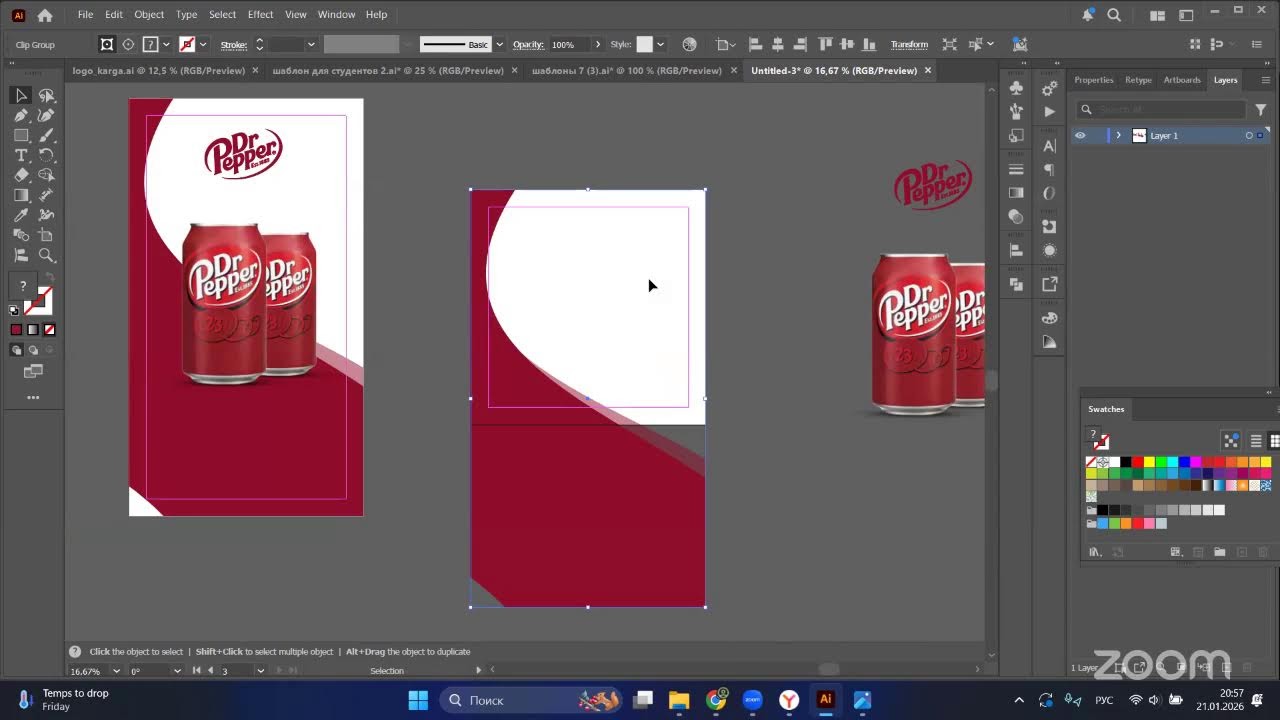Image resolution: width=1280 pixels, height=720 pixels.
Task: Show hidden taskbar icons chevron
Action: pyautogui.click(x=1019, y=700)
